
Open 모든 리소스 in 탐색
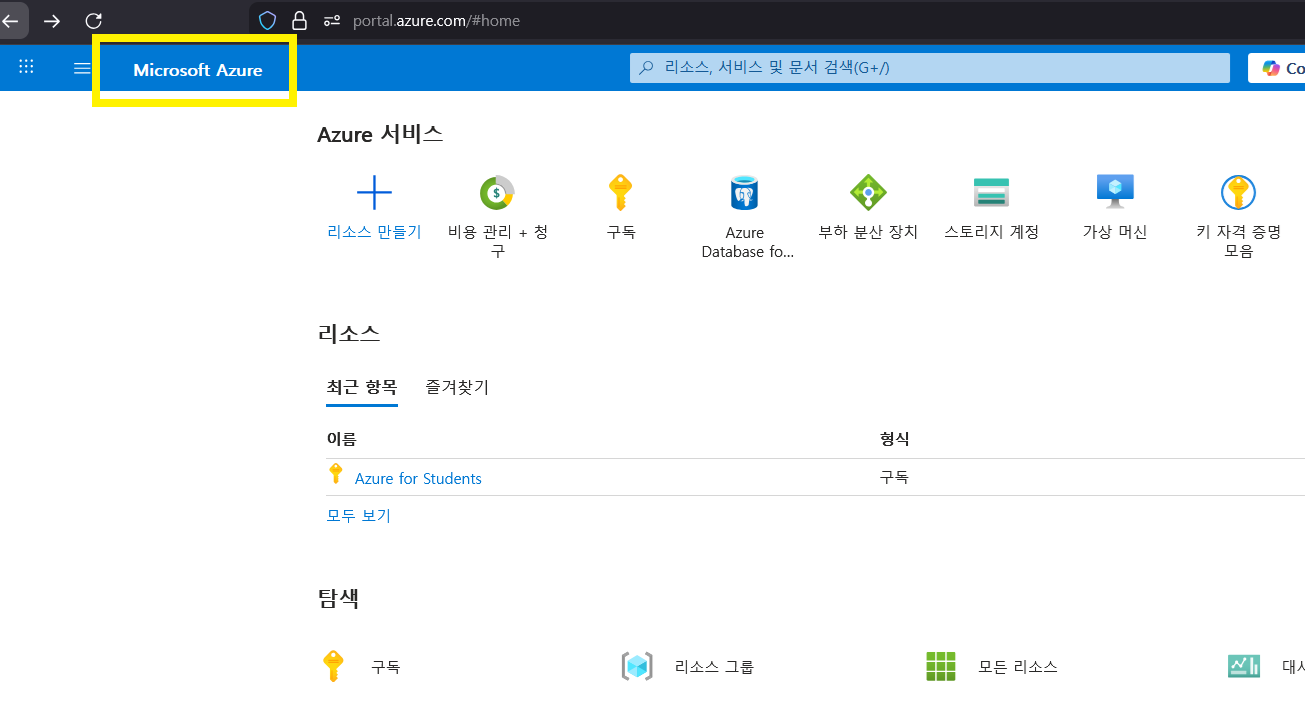tap(1018, 667)
